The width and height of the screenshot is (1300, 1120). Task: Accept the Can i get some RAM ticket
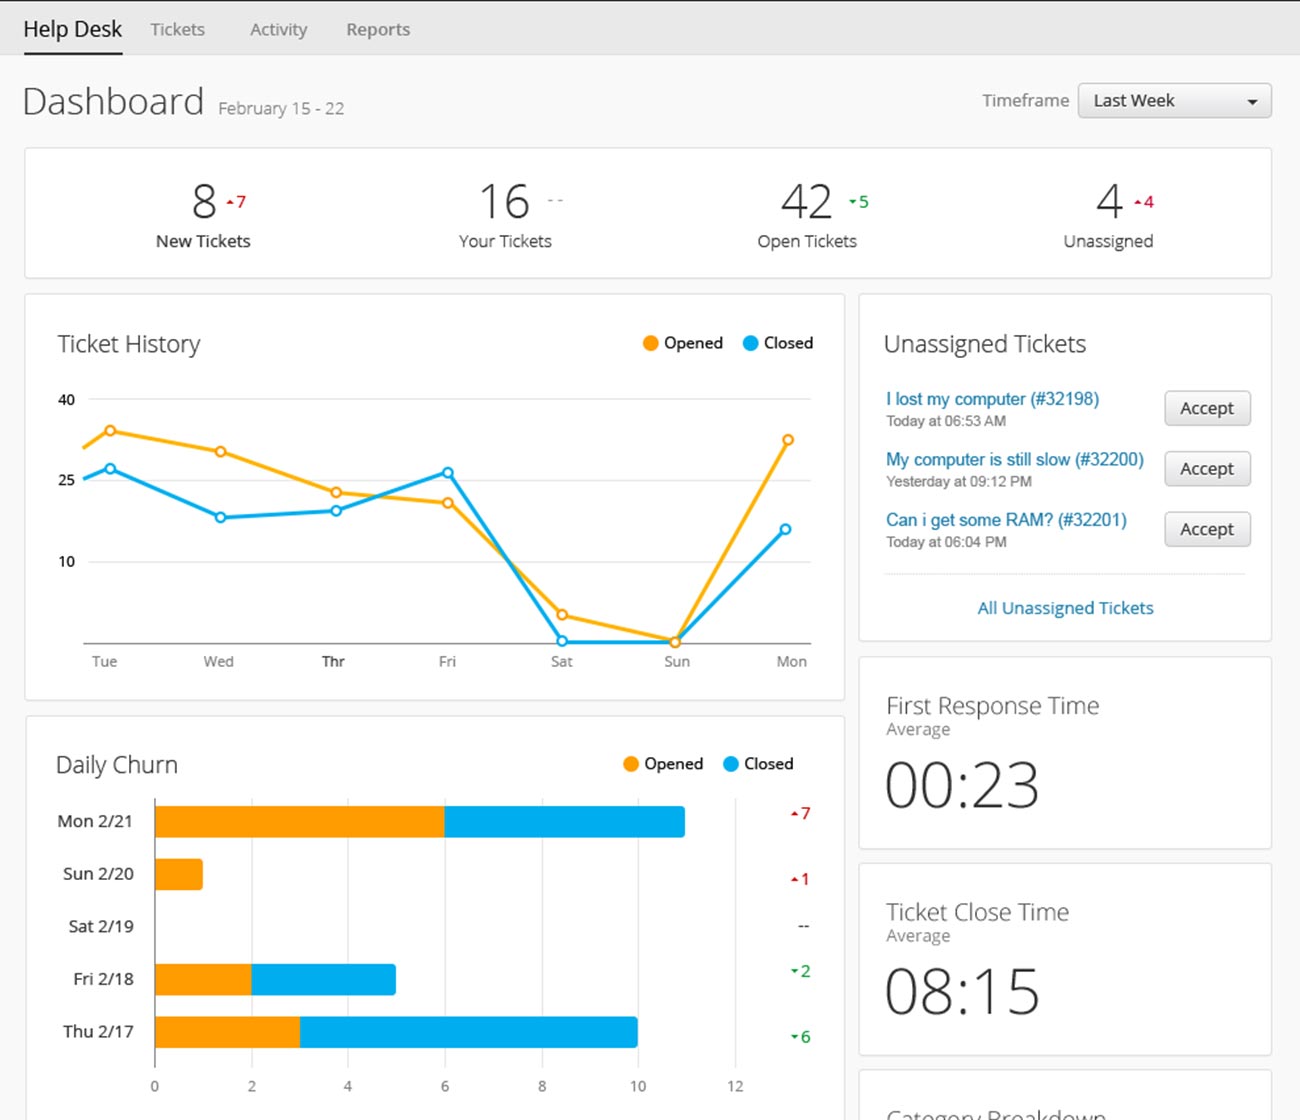(1207, 529)
